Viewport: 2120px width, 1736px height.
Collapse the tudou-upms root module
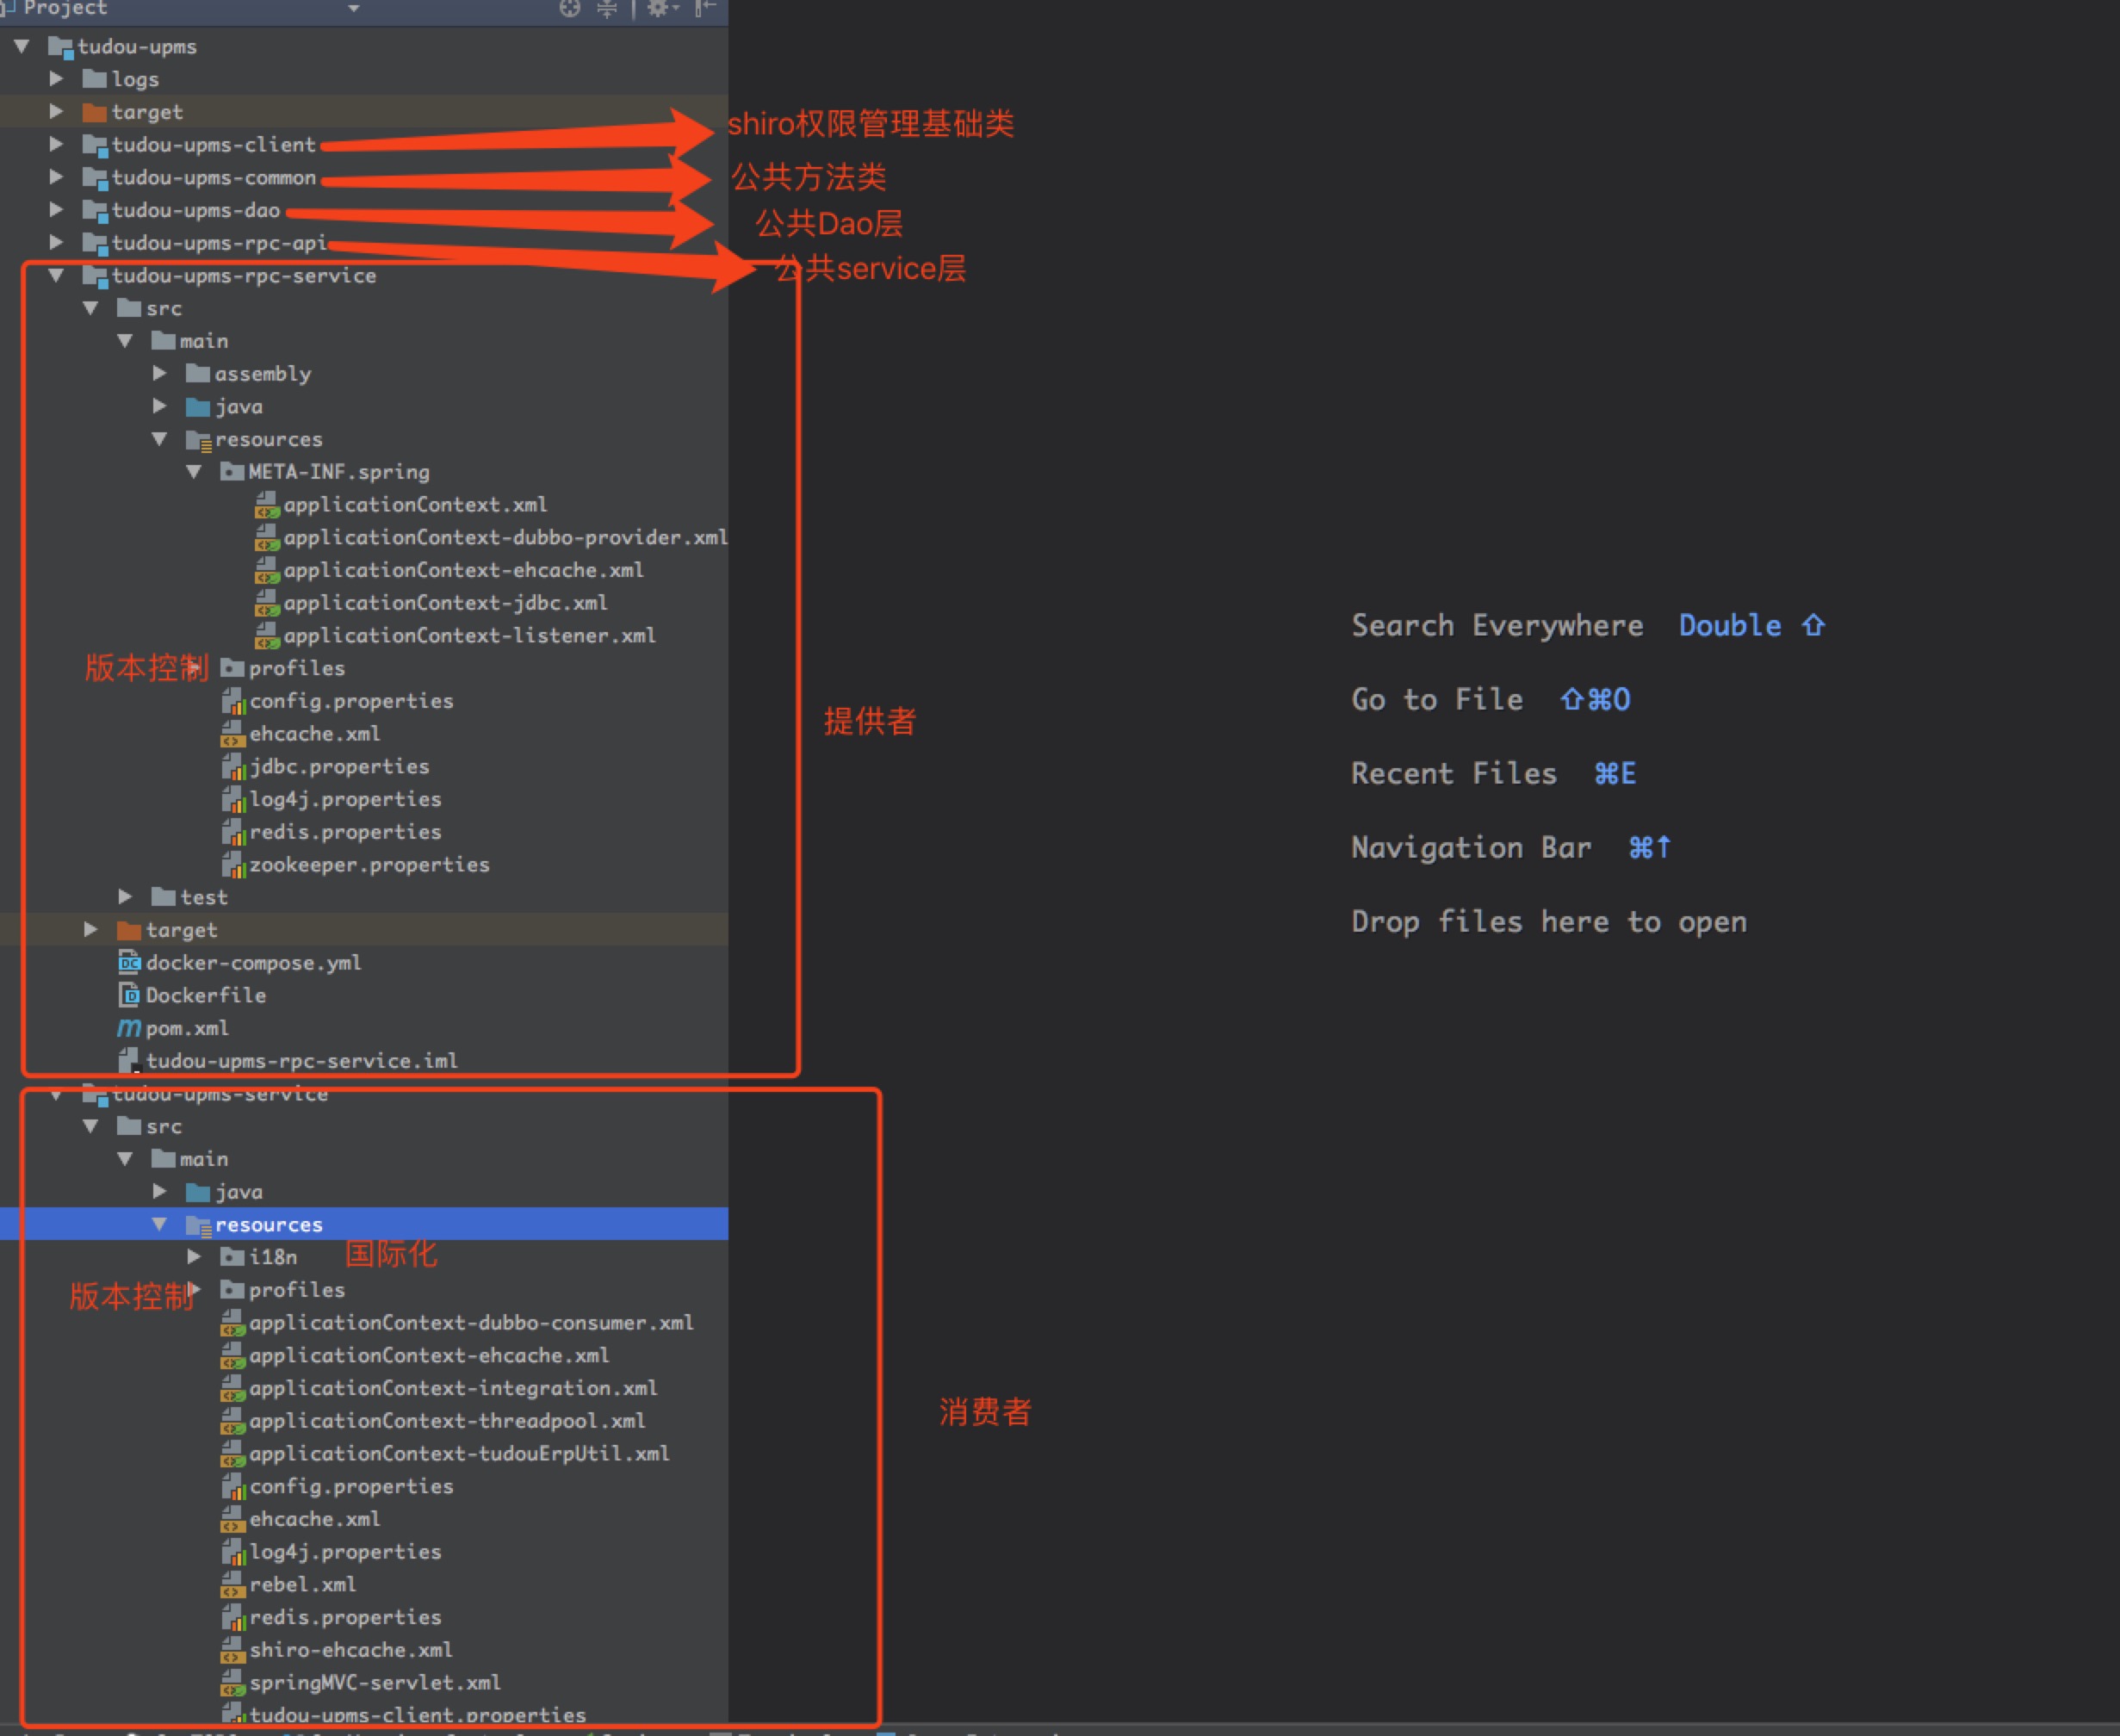pos(22,46)
